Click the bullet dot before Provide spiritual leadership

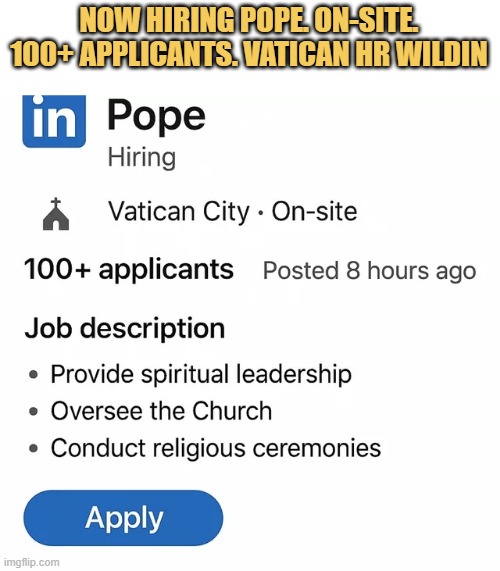(x=34, y=375)
